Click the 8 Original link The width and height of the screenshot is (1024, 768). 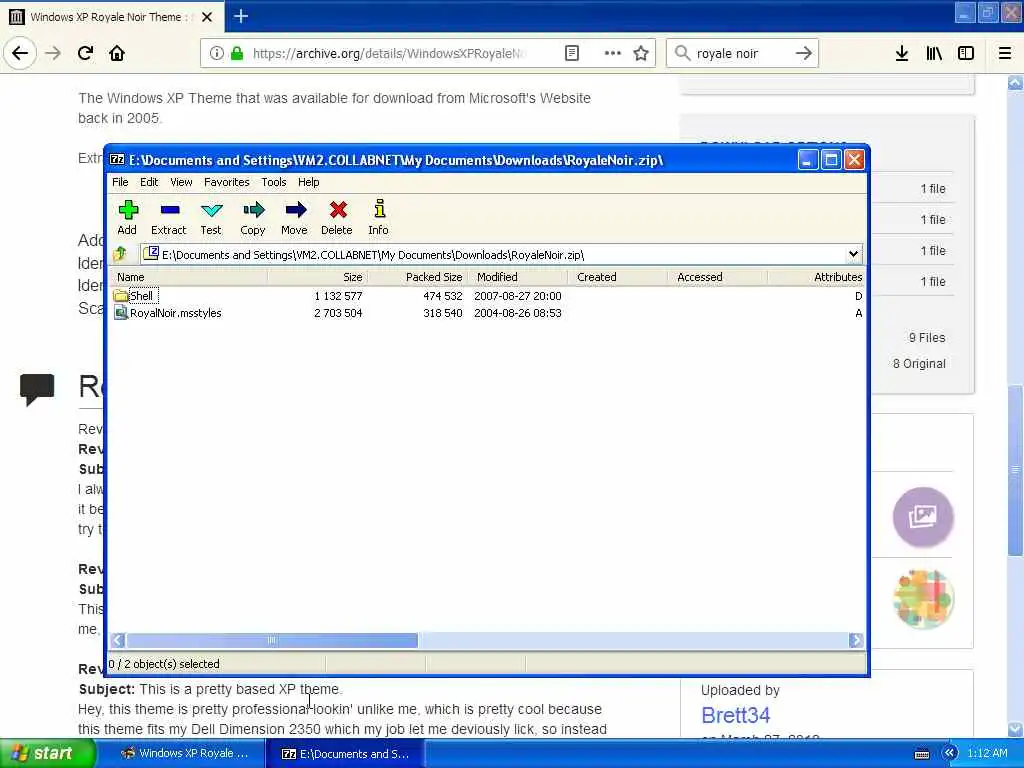point(919,364)
